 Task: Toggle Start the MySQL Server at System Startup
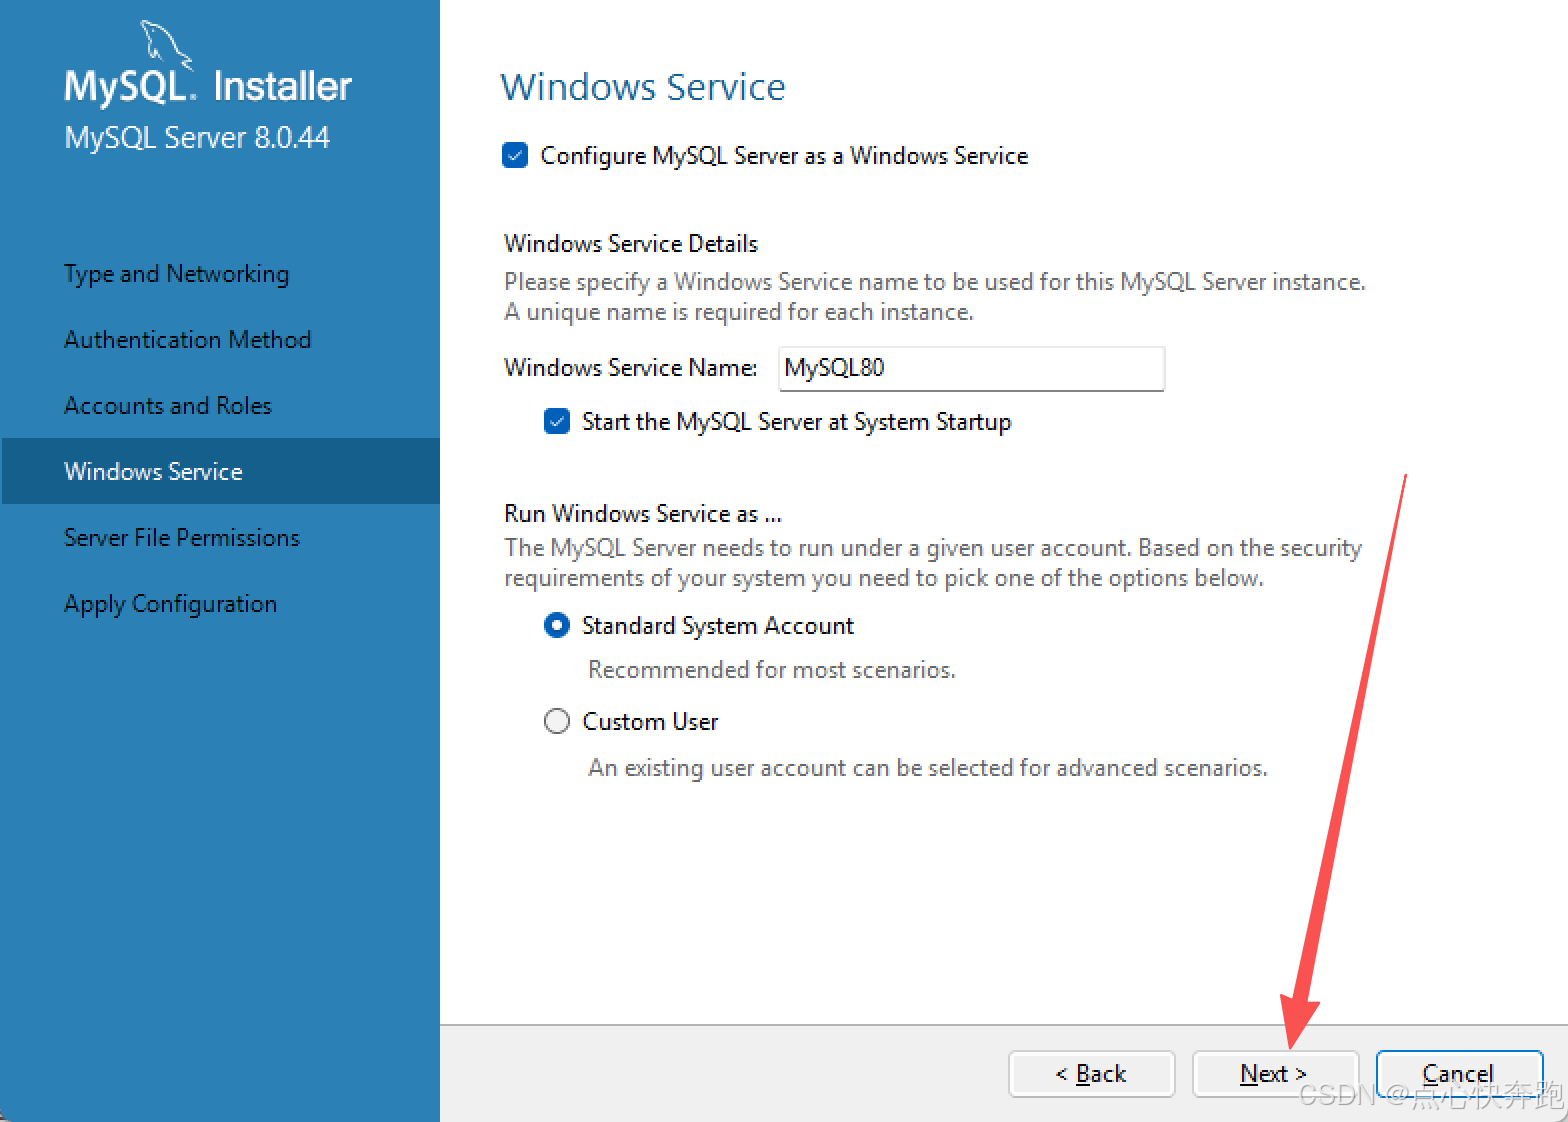click(557, 422)
